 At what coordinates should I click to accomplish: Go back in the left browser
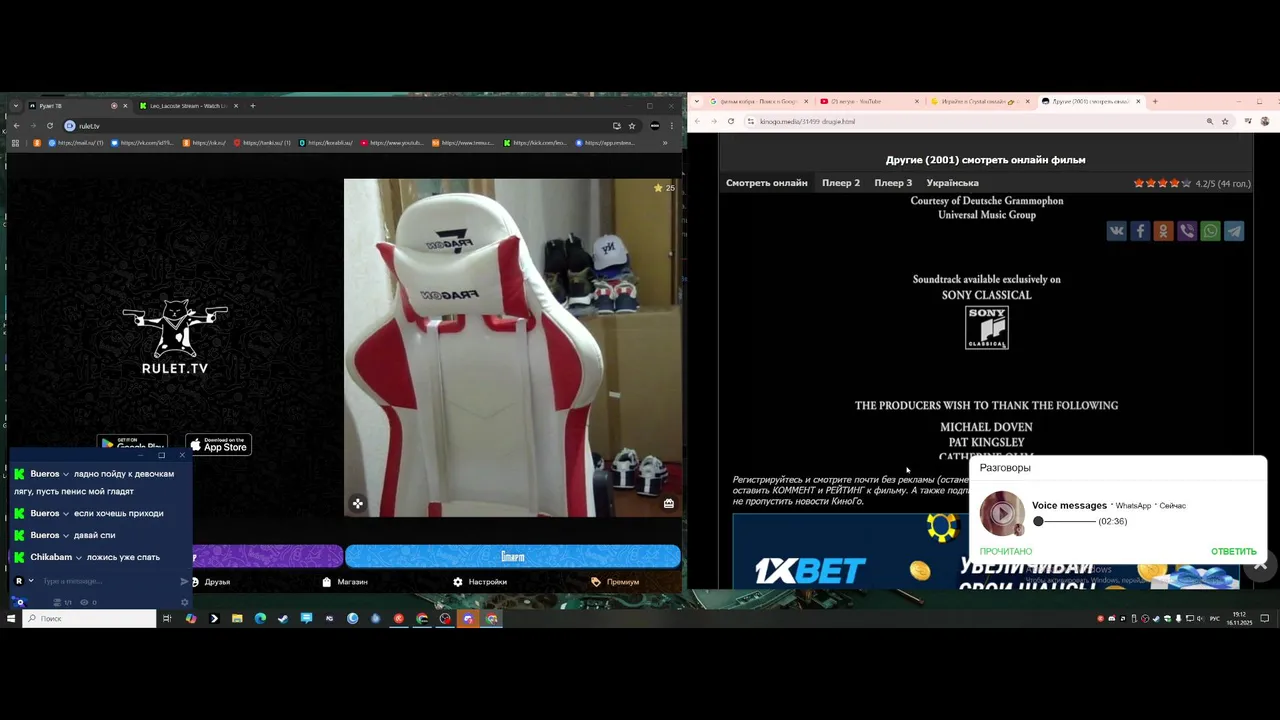[16, 126]
